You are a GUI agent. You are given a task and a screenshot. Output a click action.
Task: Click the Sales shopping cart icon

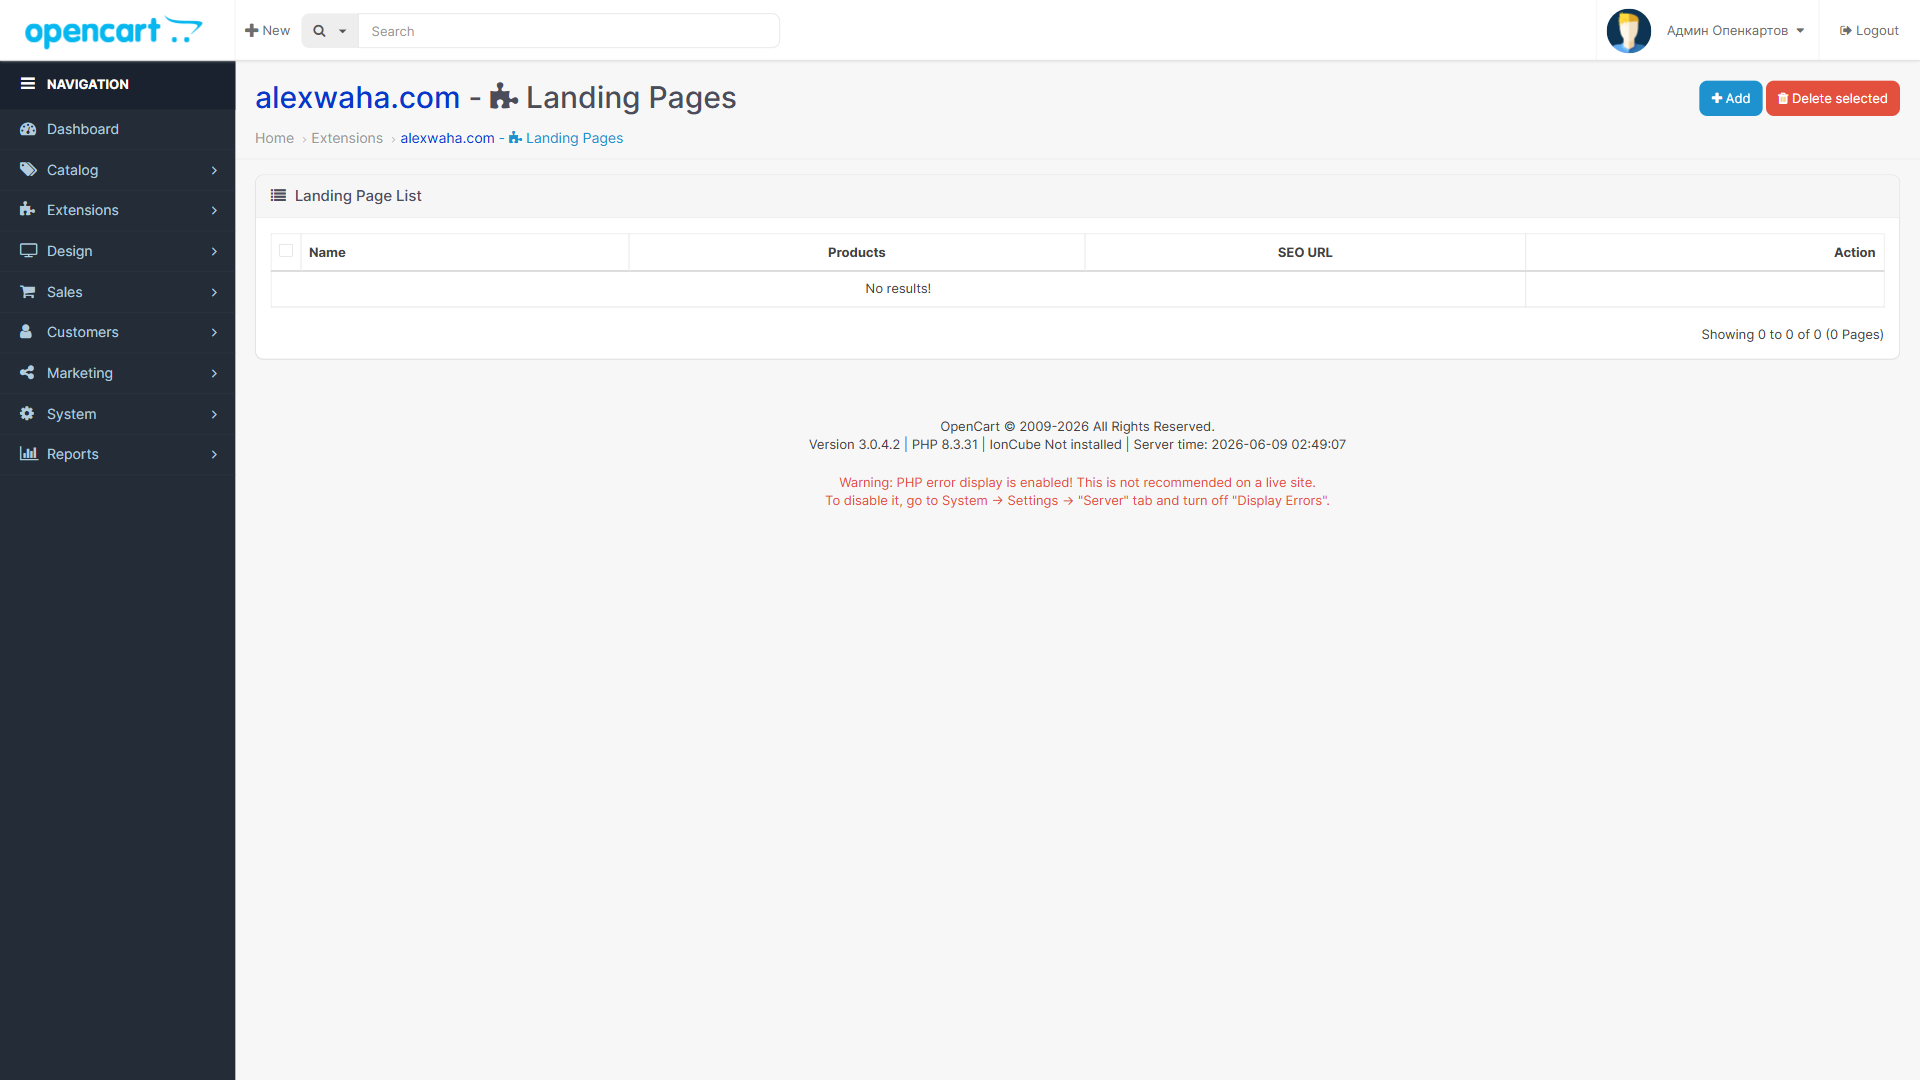[28, 292]
